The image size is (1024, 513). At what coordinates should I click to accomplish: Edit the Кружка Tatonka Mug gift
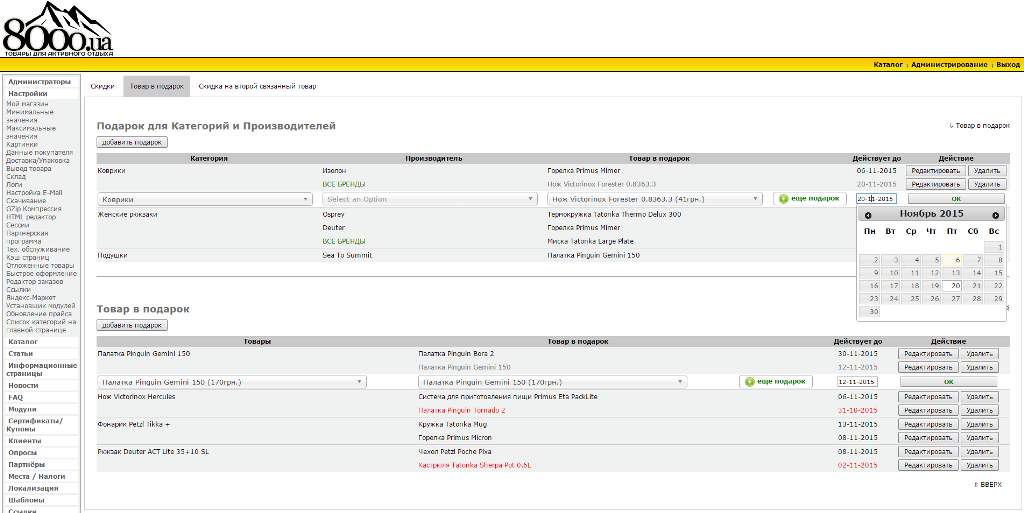tap(929, 424)
